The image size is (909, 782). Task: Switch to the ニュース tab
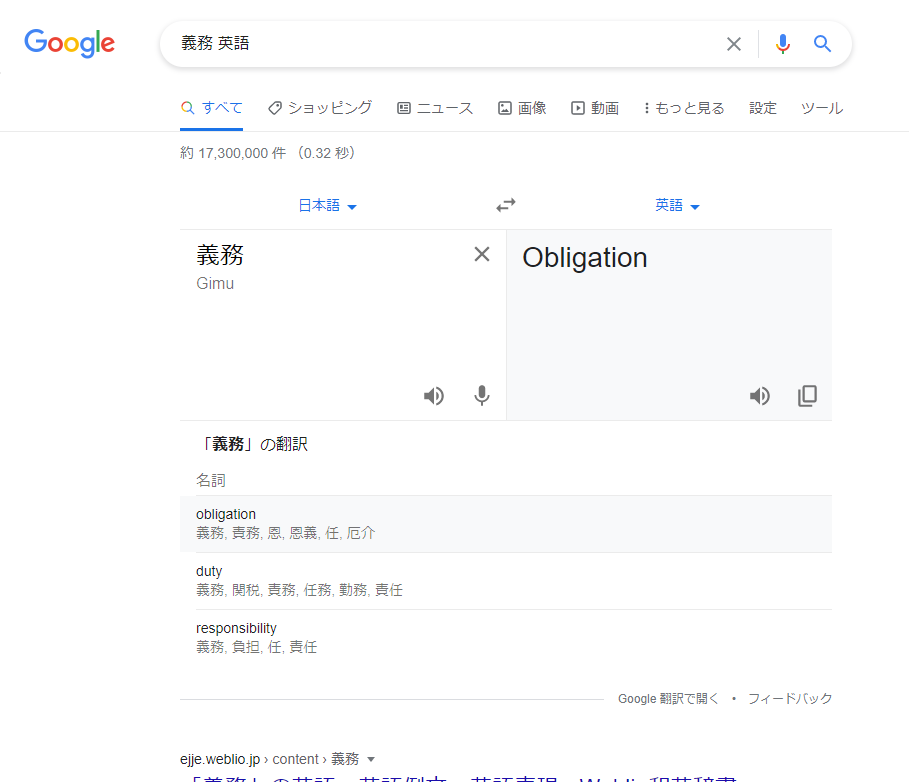tap(435, 108)
